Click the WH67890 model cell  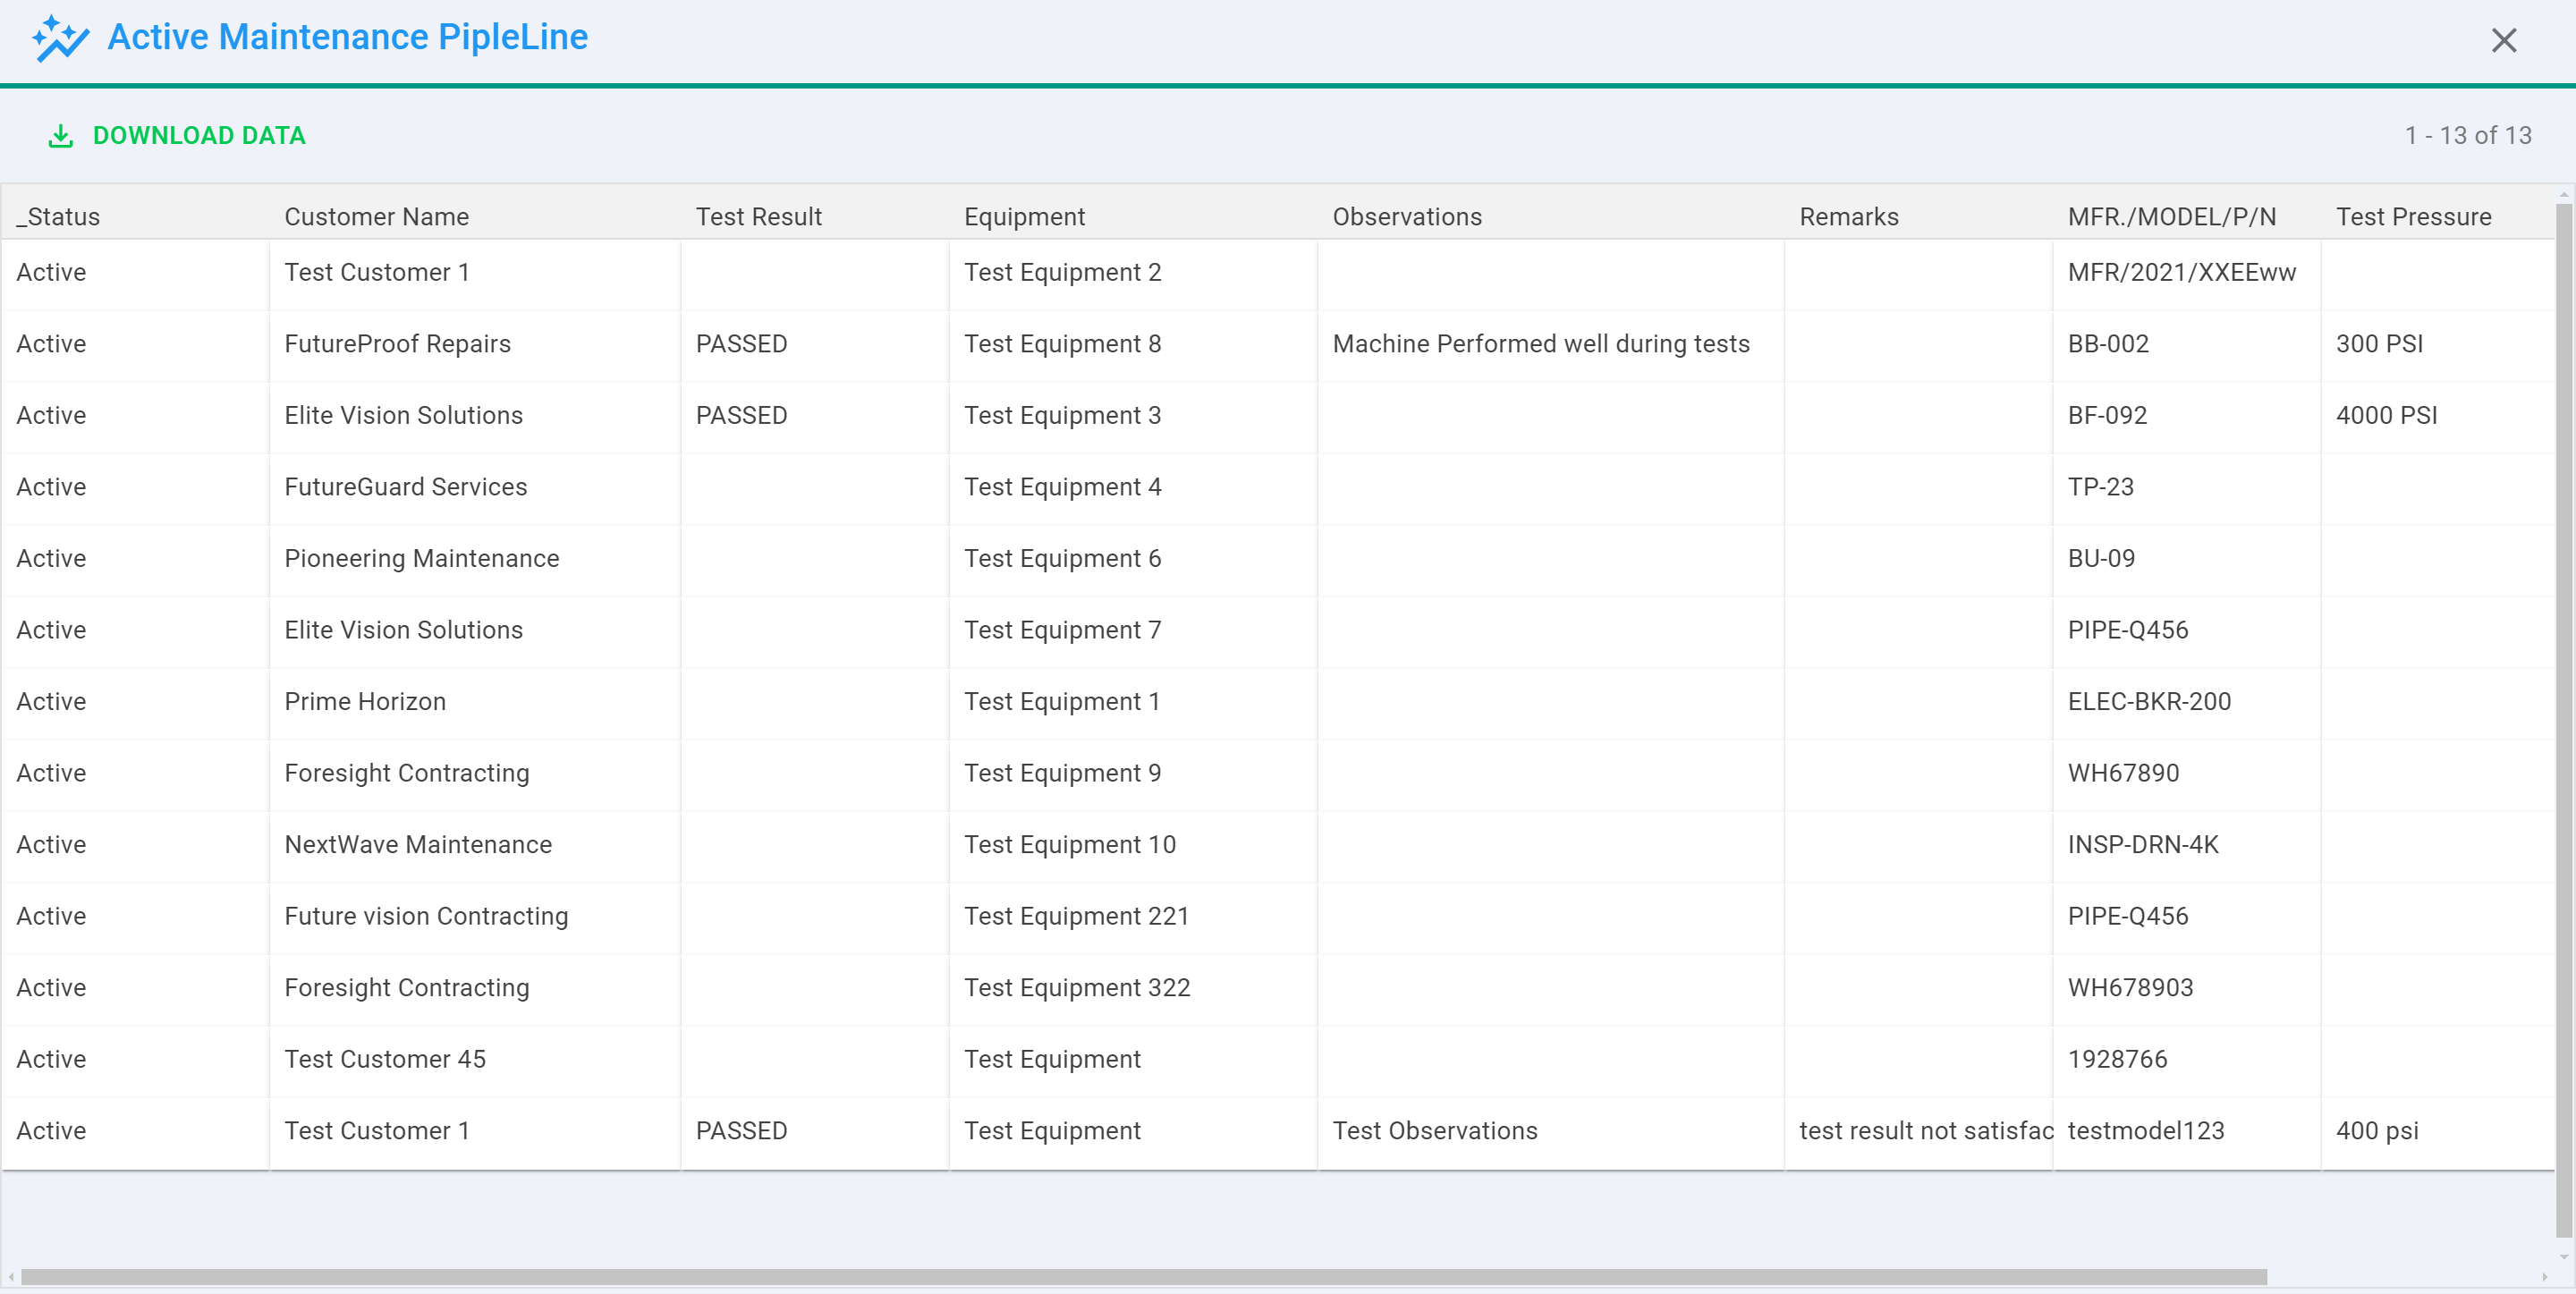click(x=2187, y=773)
